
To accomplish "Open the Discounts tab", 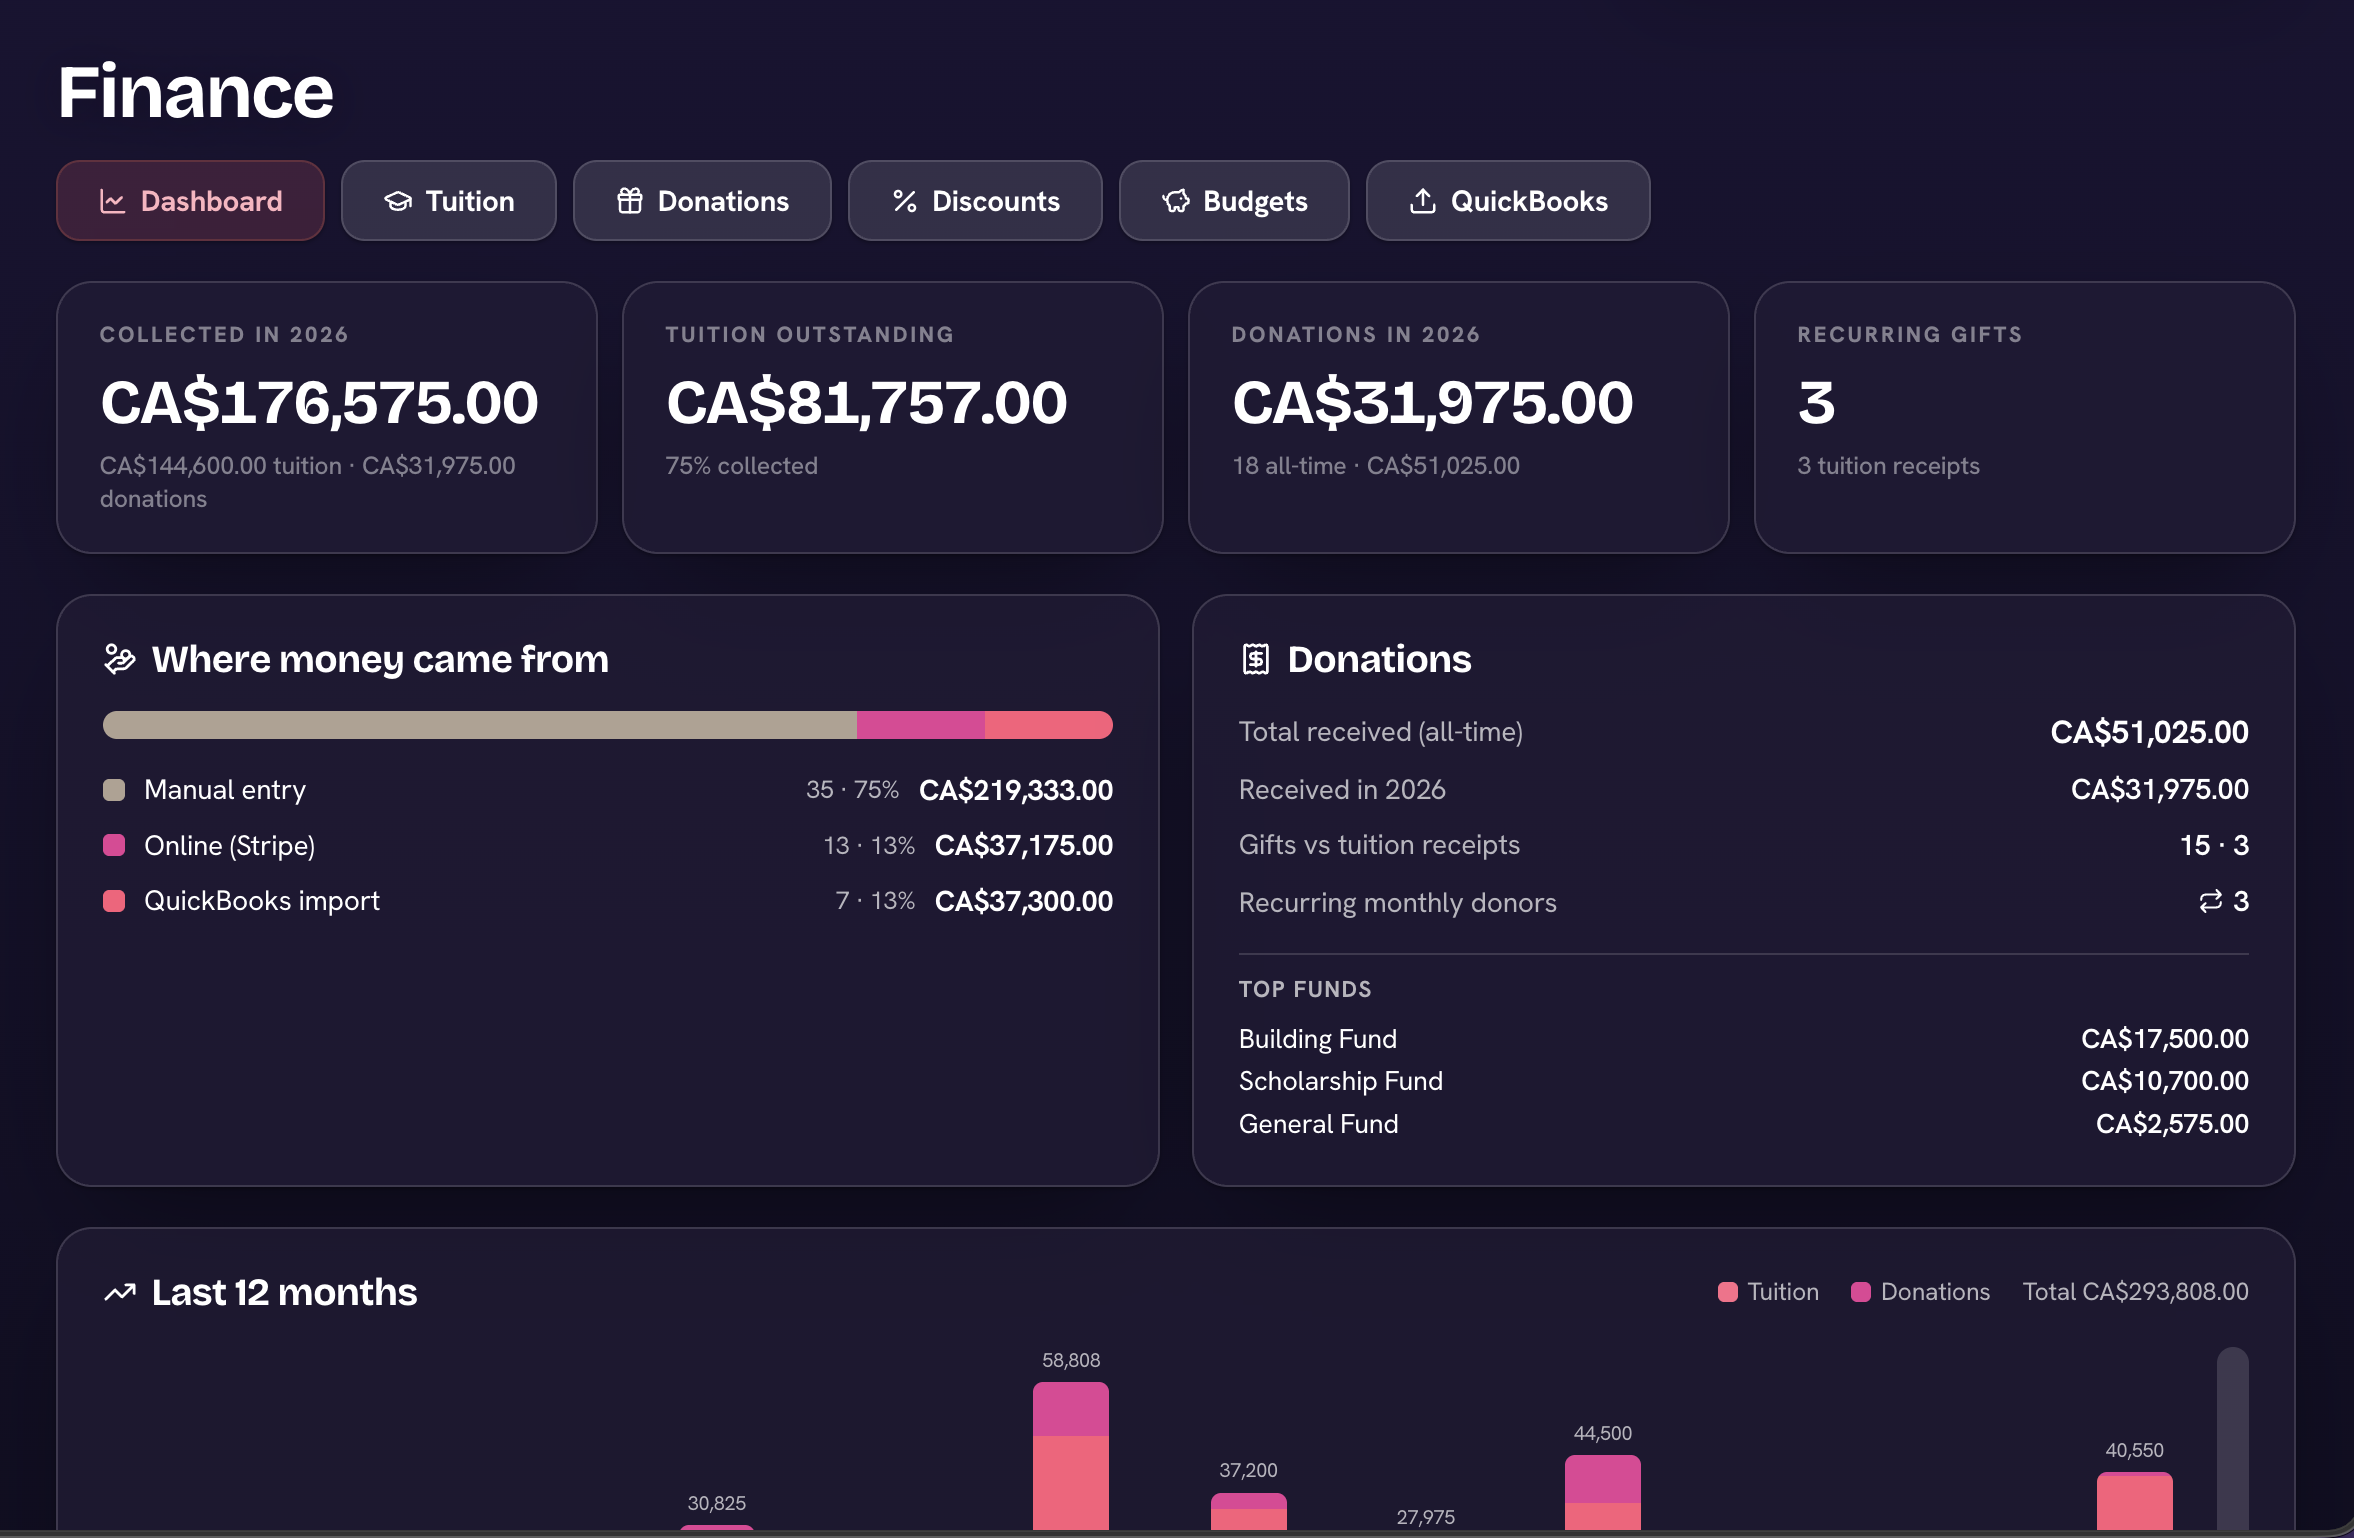I will [x=975, y=201].
